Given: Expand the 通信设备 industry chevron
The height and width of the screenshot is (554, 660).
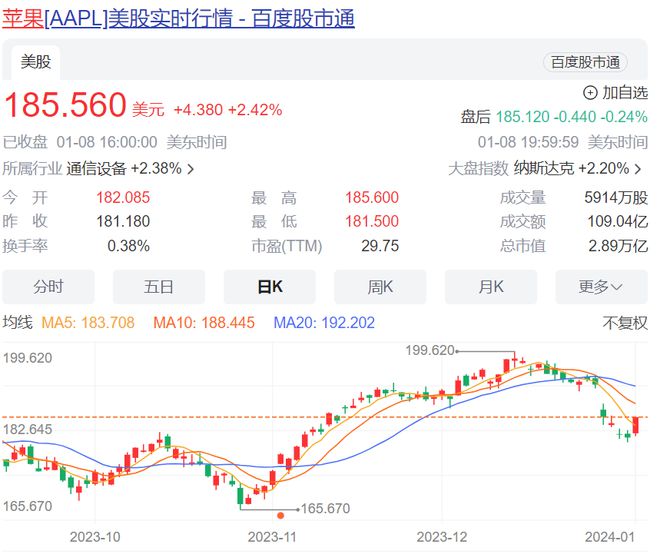Looking at the screenshot, I should [191, 169].
